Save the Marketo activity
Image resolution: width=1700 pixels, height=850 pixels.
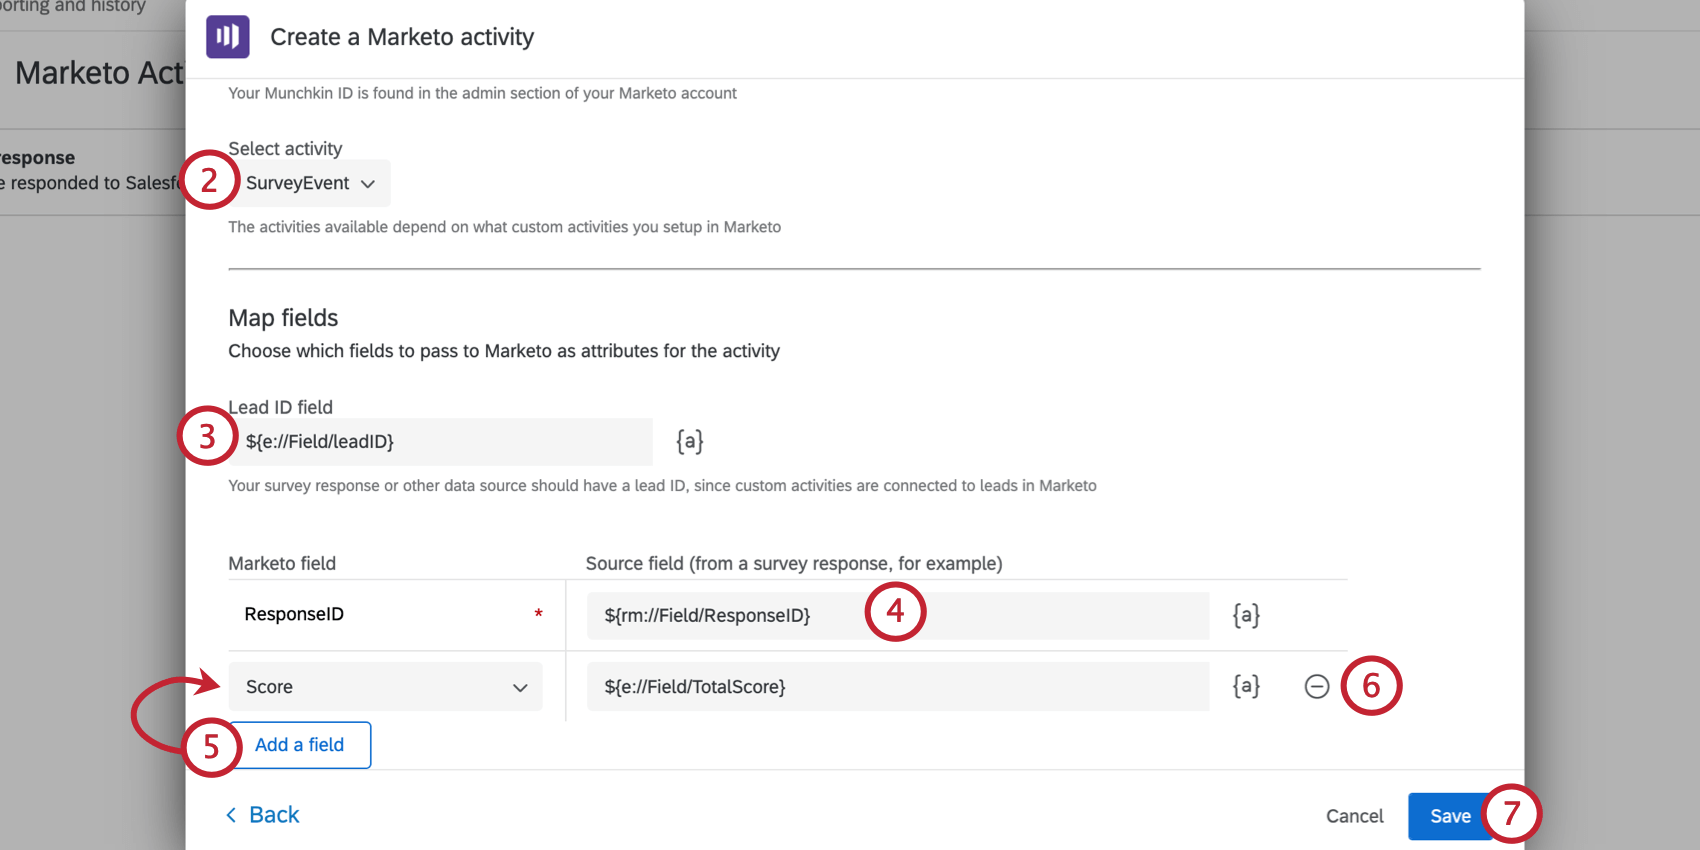(x=1450, y=815)
